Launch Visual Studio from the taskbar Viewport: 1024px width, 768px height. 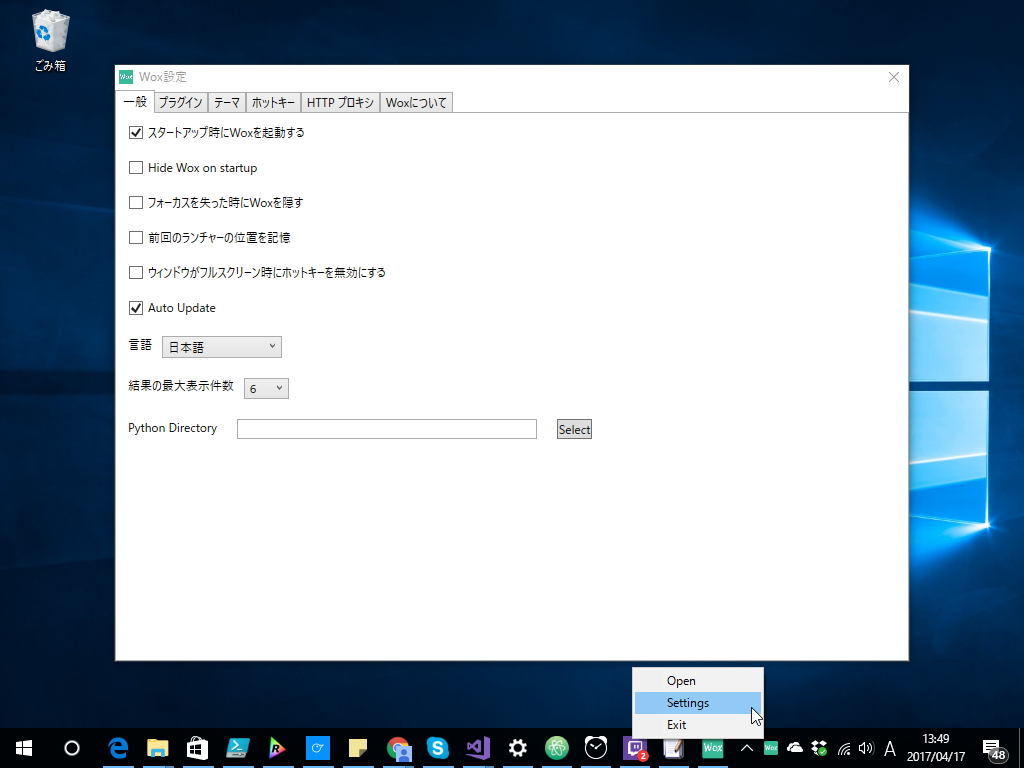point(478,747)
